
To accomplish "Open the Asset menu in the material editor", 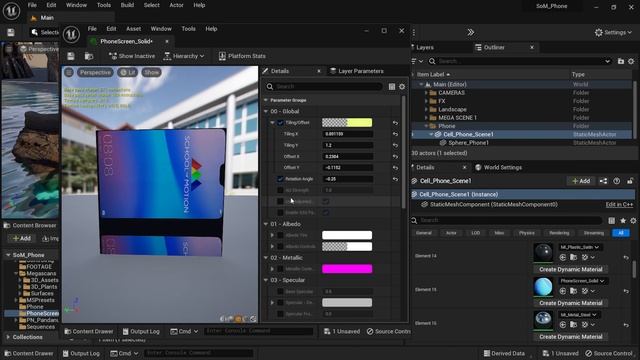I will pyautogui.click(x=133, y=29).
